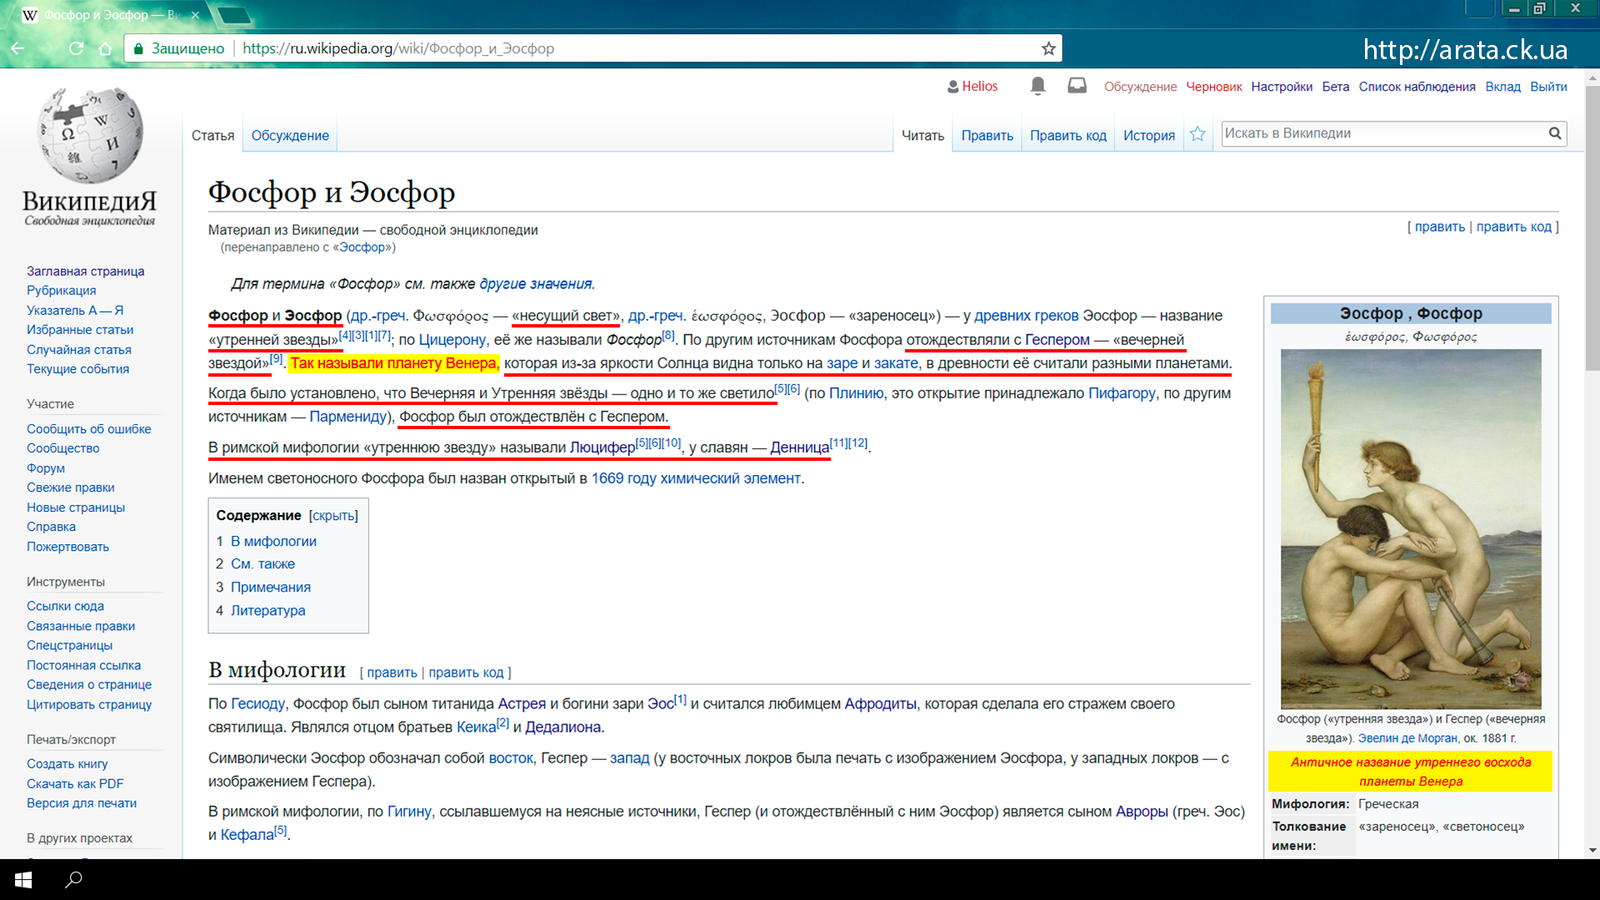Jump to В мифологии in contents
The image size is (1600, 900).
point(273,541)
